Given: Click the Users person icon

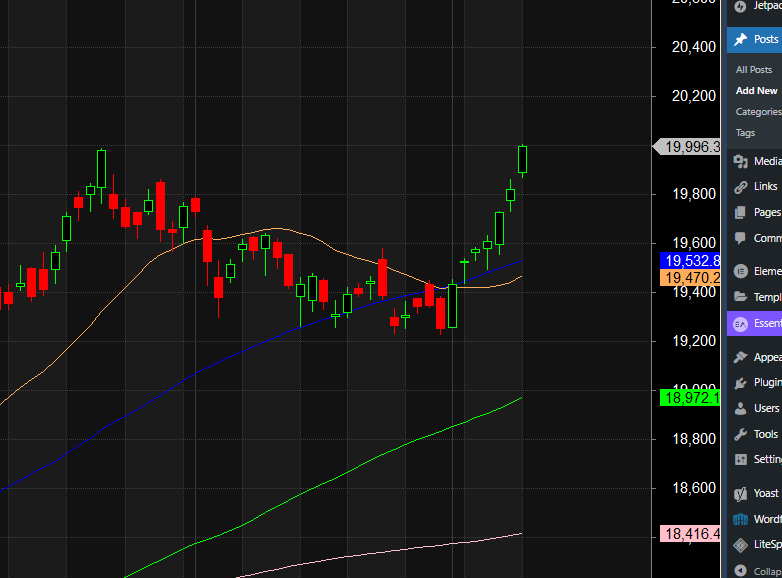Looking at the screenshot, I should click(x=741, y=408).
